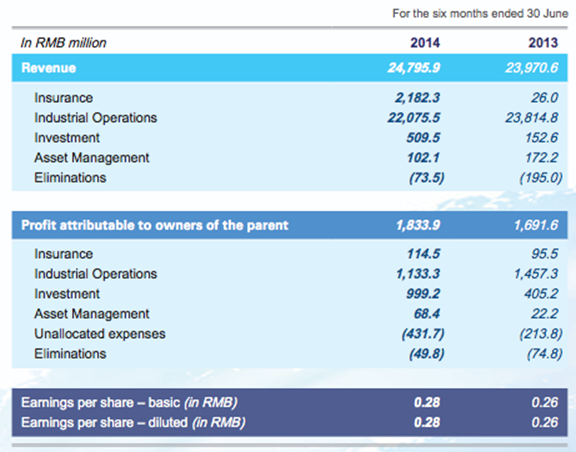Select Unallocated expenses row label
Viewport: 576px width, 452px height.
(100, 334)
